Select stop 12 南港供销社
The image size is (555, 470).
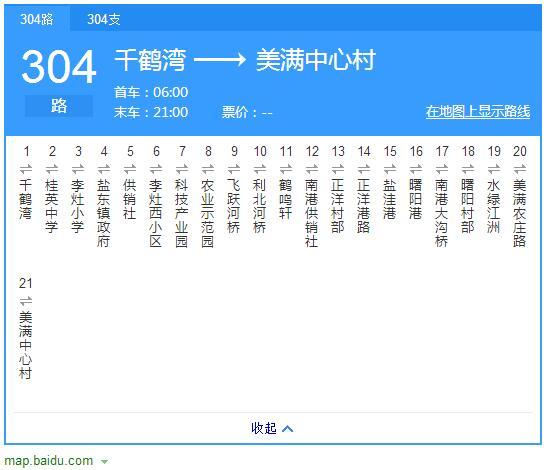pyautogui.click(x=312, y=213)
